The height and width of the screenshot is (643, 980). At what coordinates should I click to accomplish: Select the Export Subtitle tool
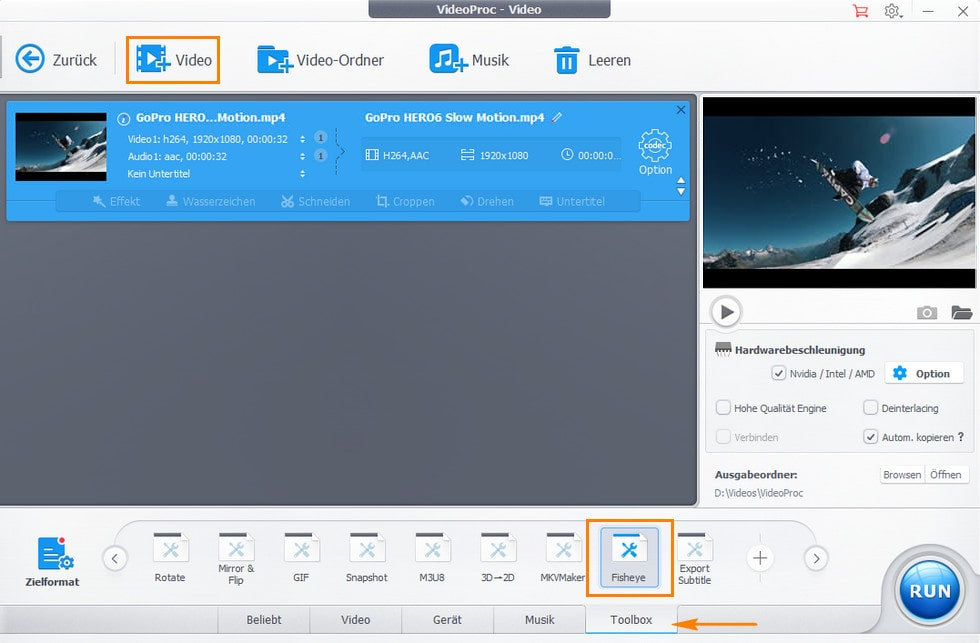(x=694, y=558)
